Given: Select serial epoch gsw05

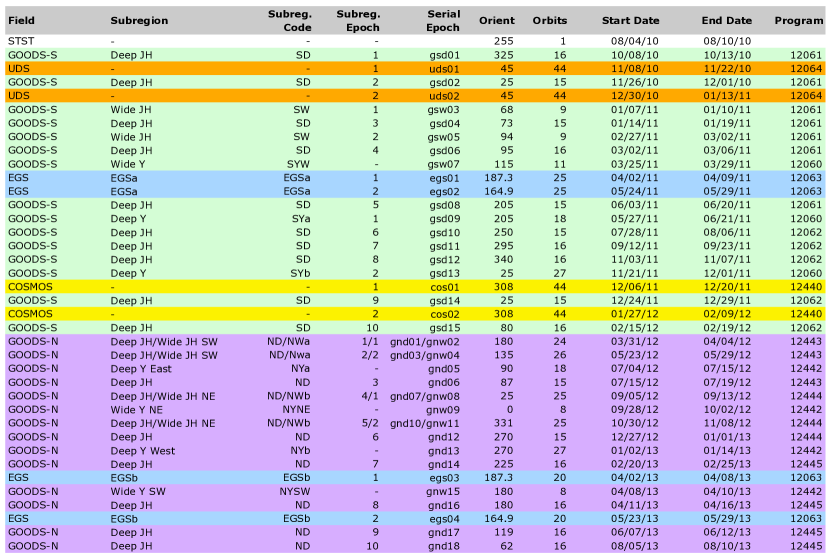Looking at the screenshot, I should coord(444,137).
